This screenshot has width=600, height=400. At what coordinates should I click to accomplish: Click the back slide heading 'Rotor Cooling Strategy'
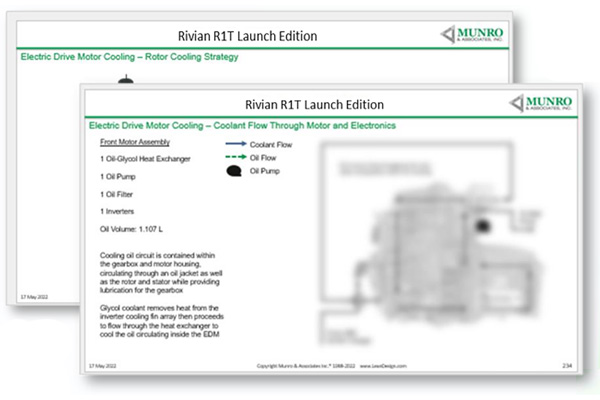(191, 57)
